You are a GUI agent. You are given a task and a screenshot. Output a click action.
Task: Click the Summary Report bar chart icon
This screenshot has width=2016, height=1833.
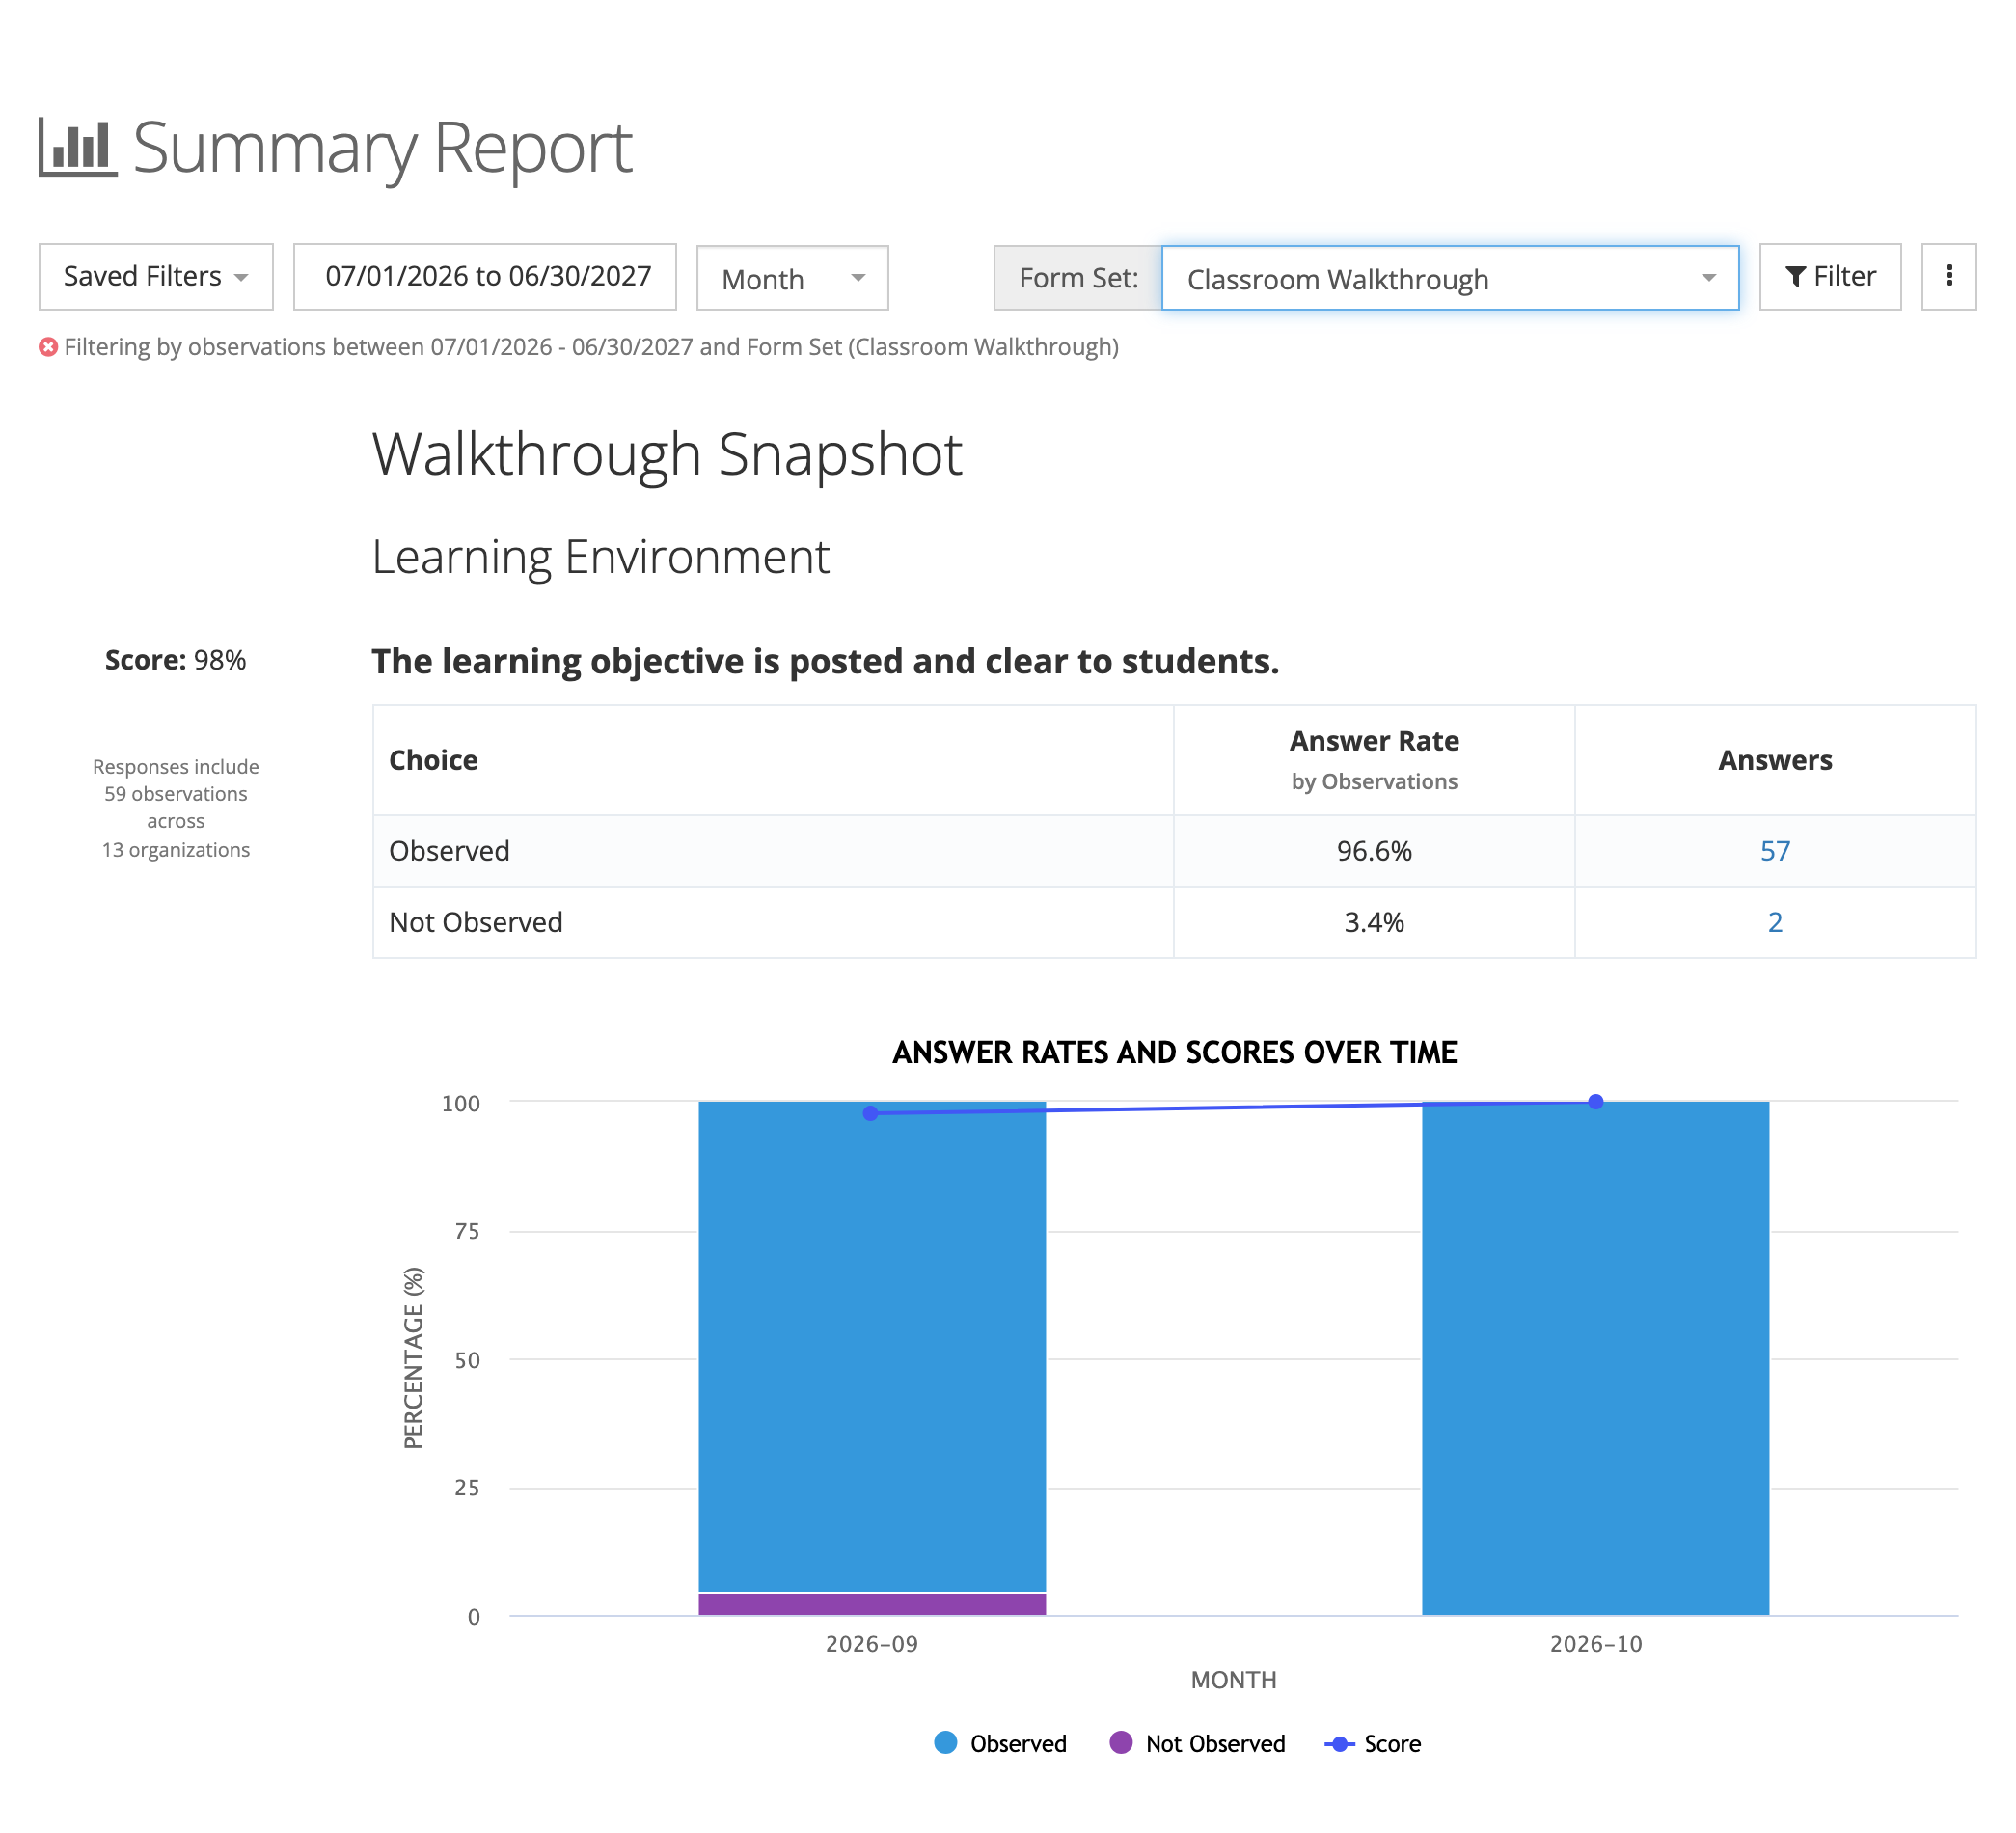(78, 148)
